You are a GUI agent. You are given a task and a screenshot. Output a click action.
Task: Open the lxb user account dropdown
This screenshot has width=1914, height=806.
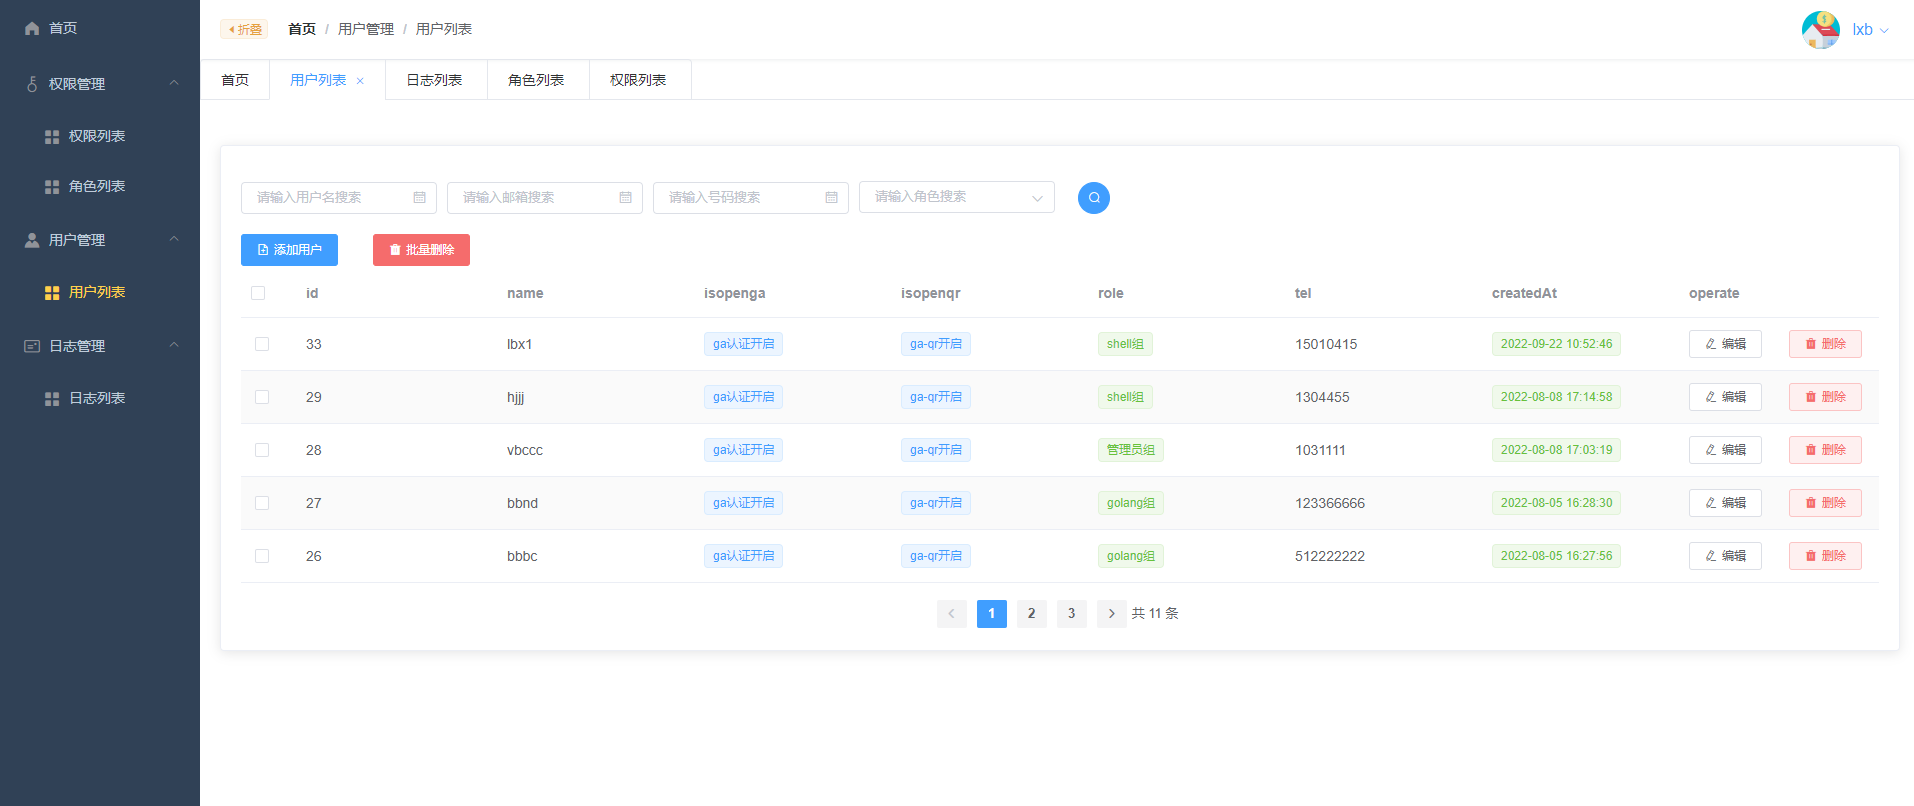1870,30
